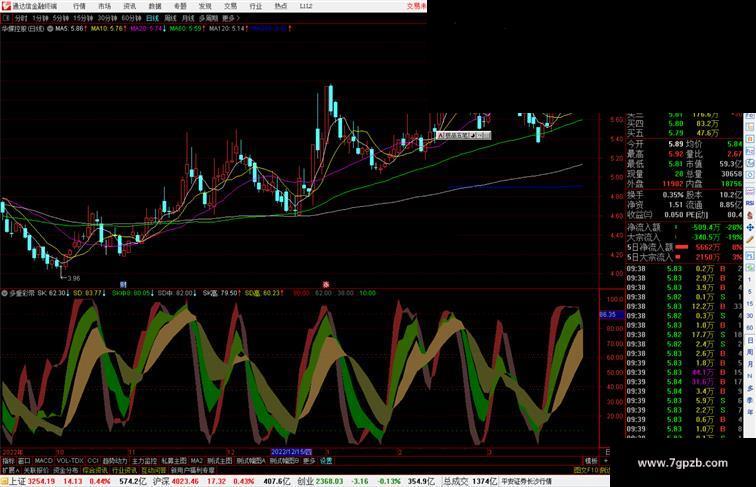Click the 模板 template button

pyautogui.click(x=591, y=461)
